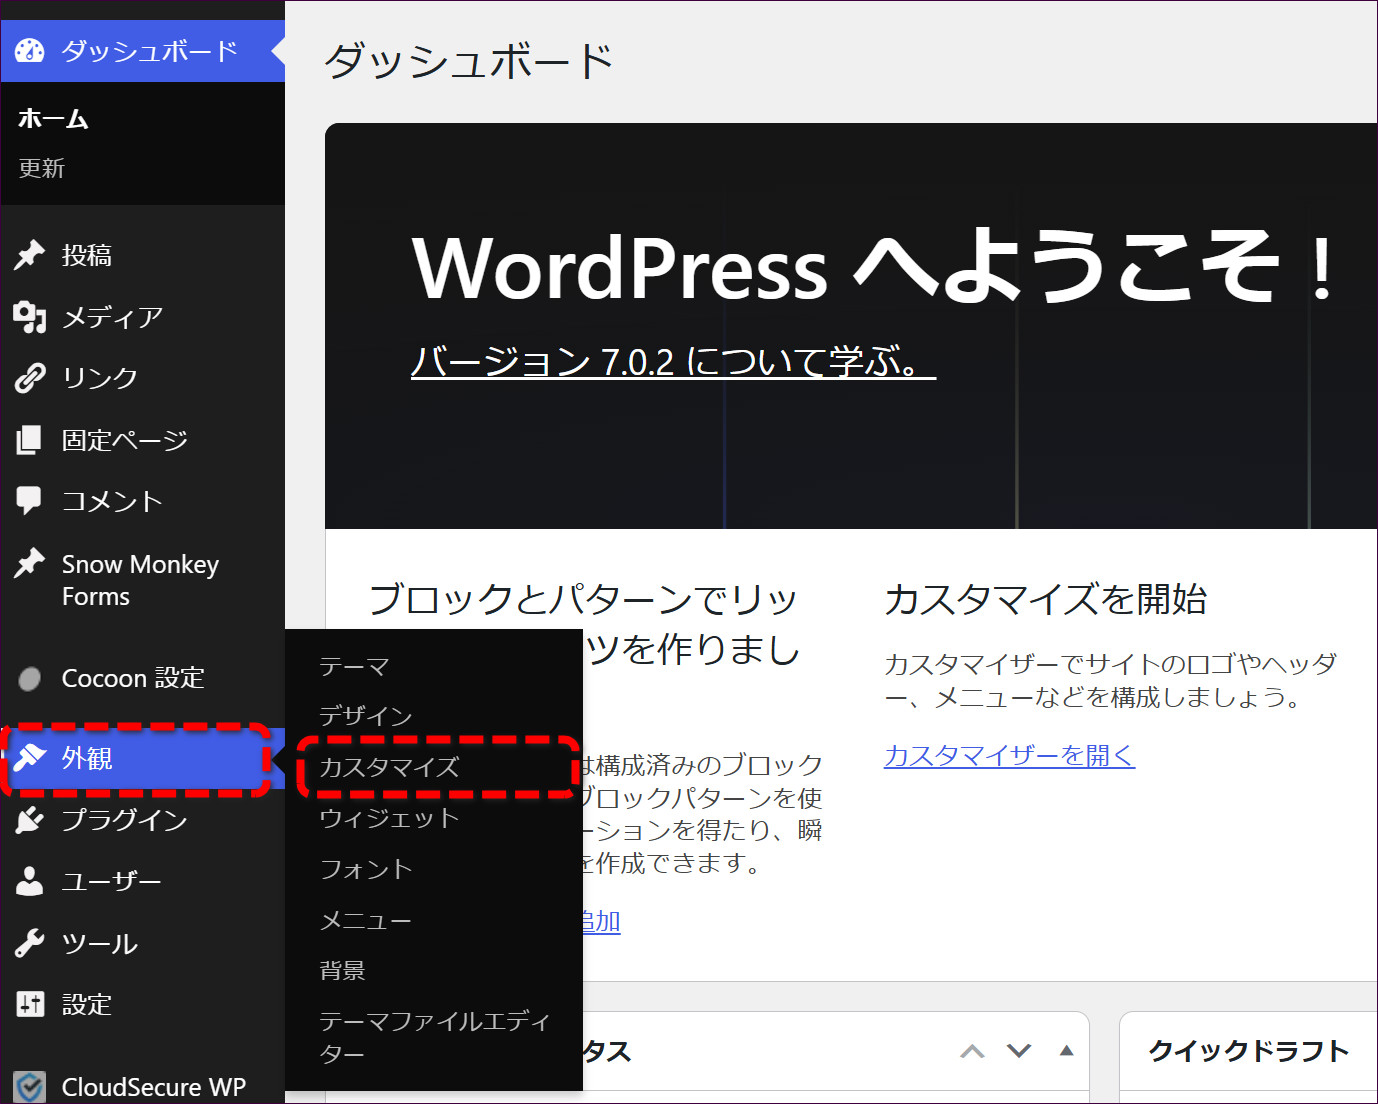Choose デザイン in the flyout menu

pos(366,716)
